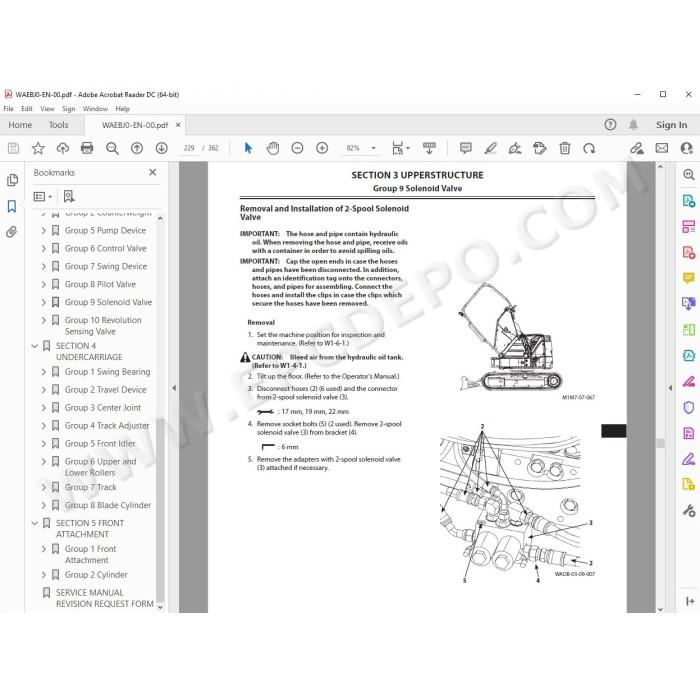Open Fit page options tool
Viewport: 700px width, 700px height.
400,148
